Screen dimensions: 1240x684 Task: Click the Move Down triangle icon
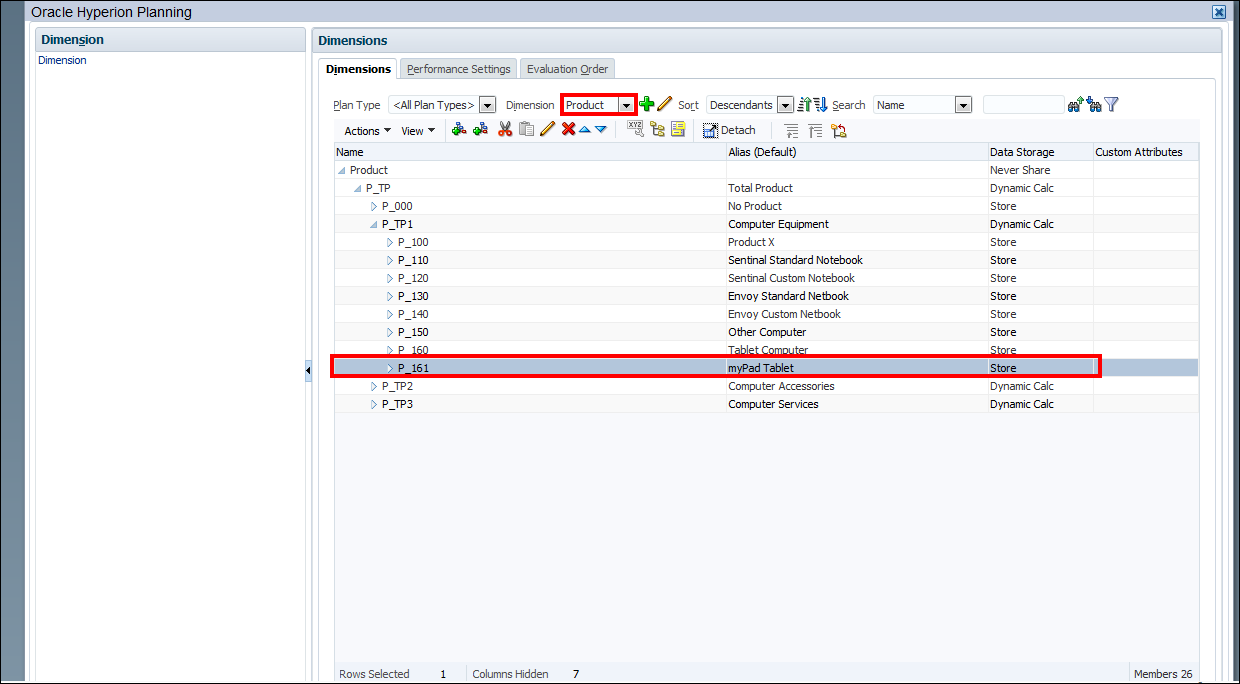click(x=601, y=130)
